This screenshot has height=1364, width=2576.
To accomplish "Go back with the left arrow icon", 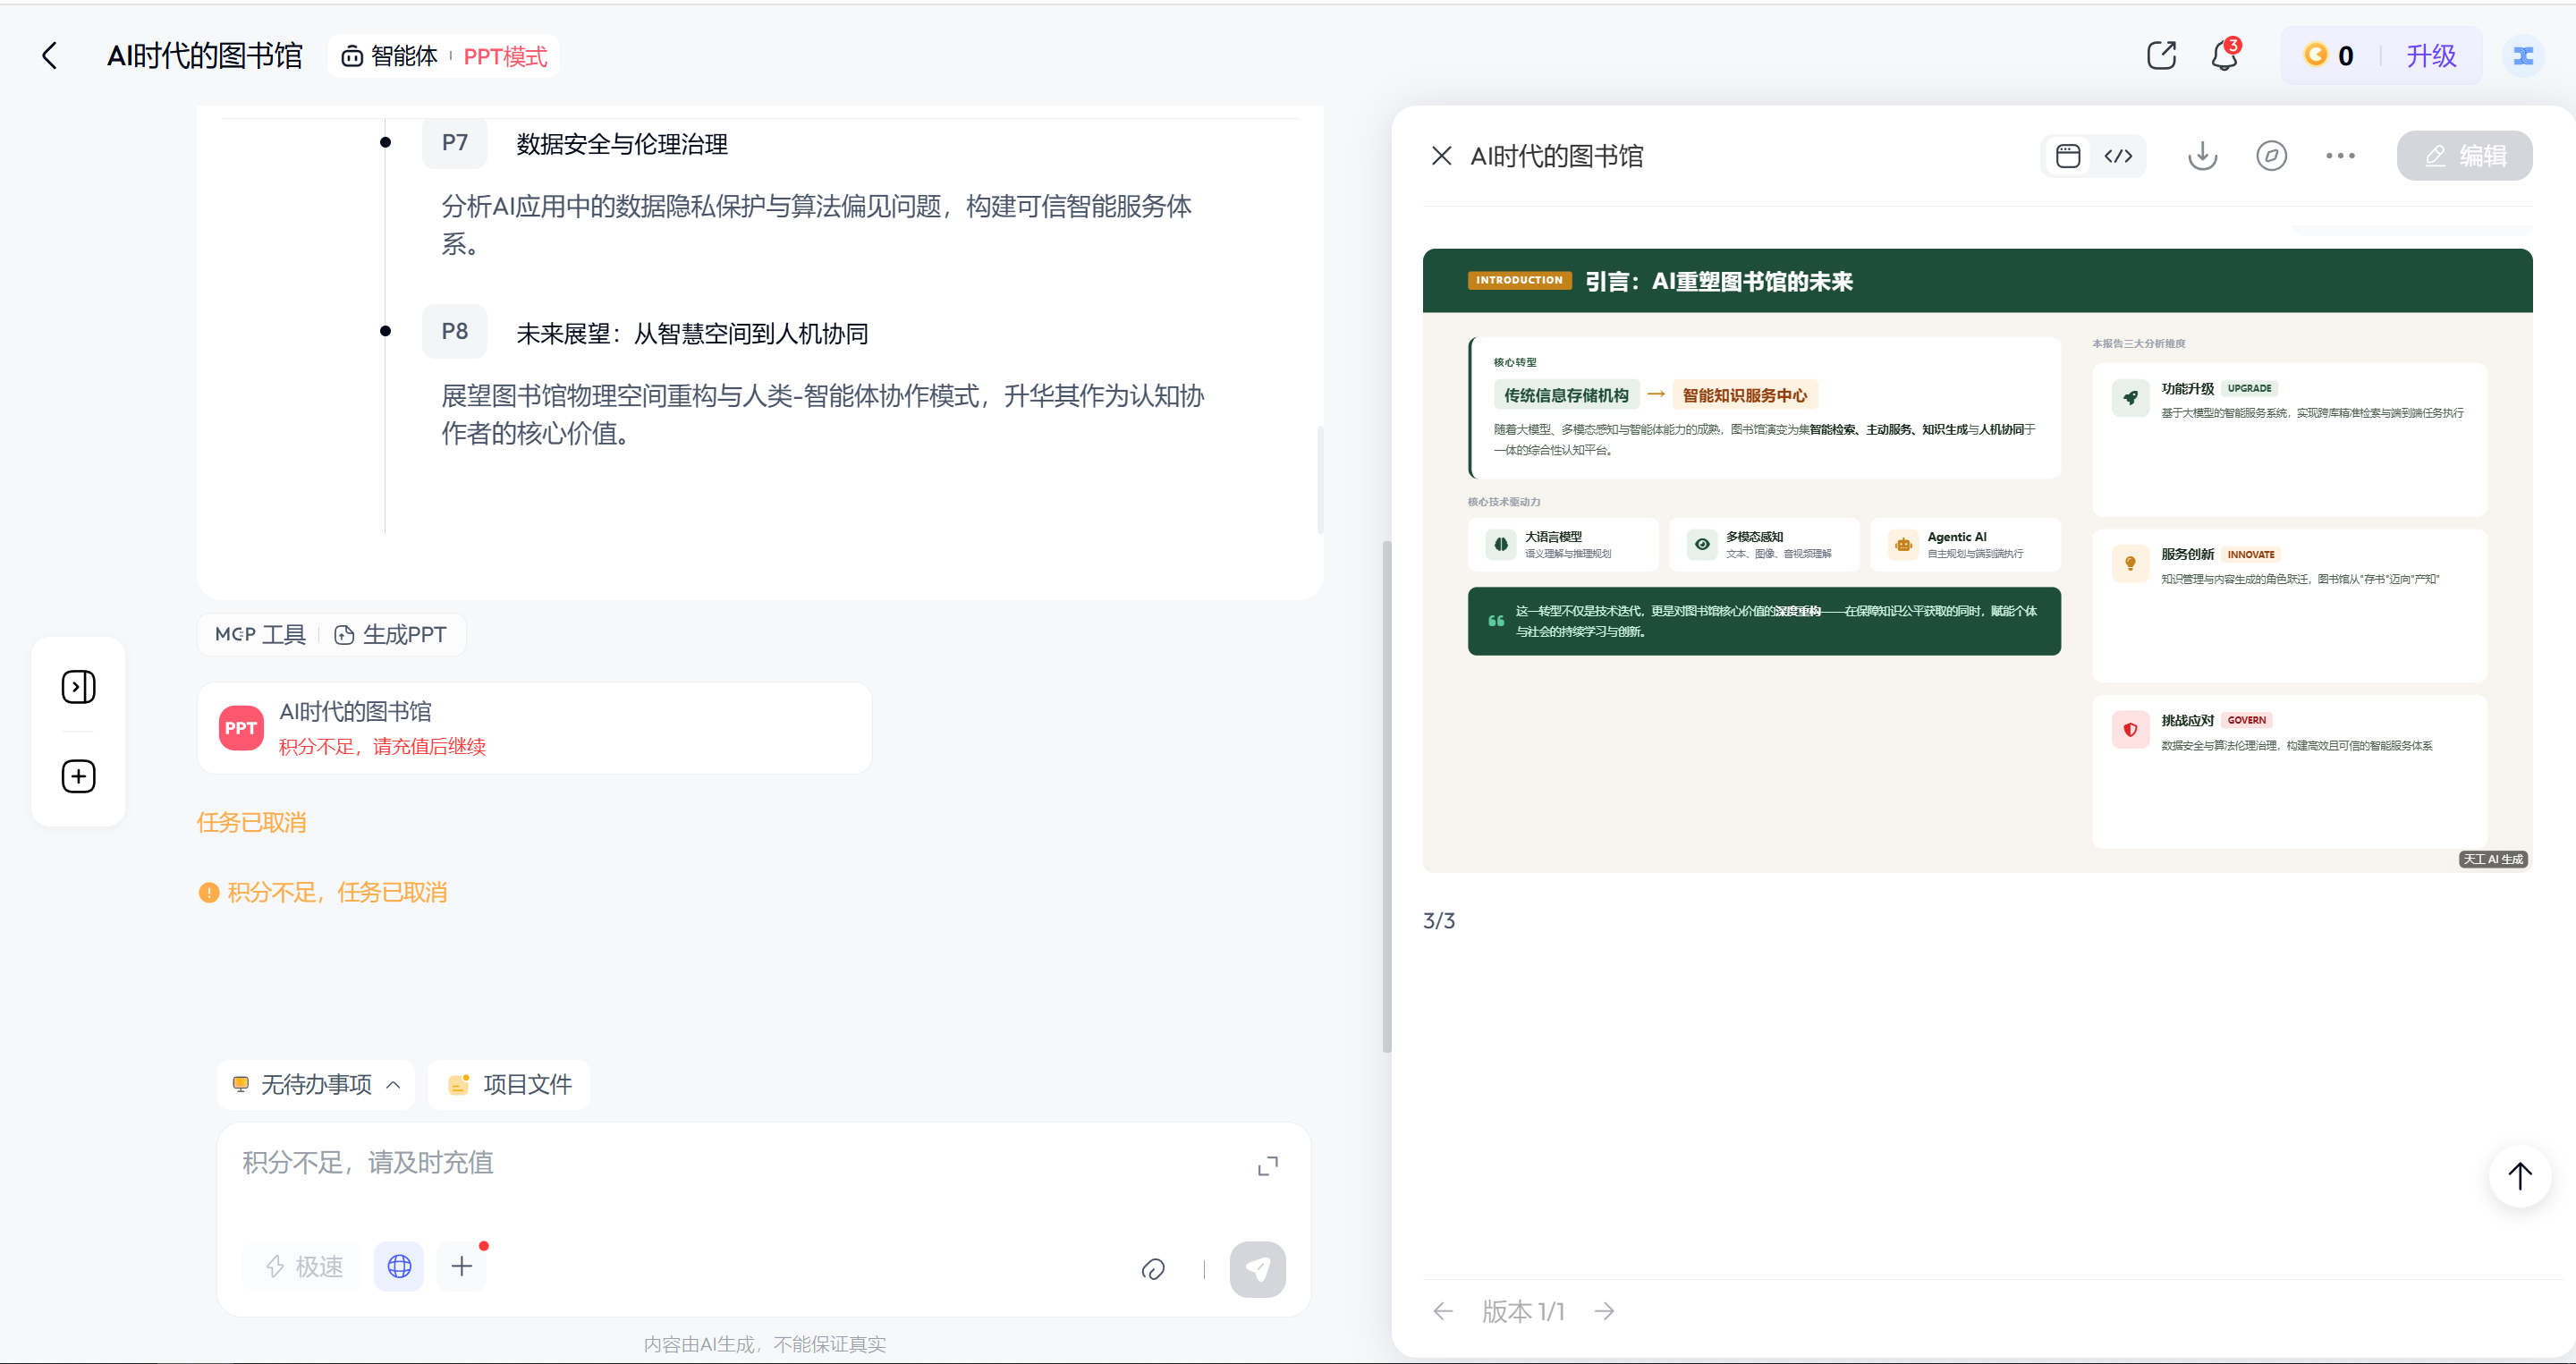I will click(x=48, y=55).
